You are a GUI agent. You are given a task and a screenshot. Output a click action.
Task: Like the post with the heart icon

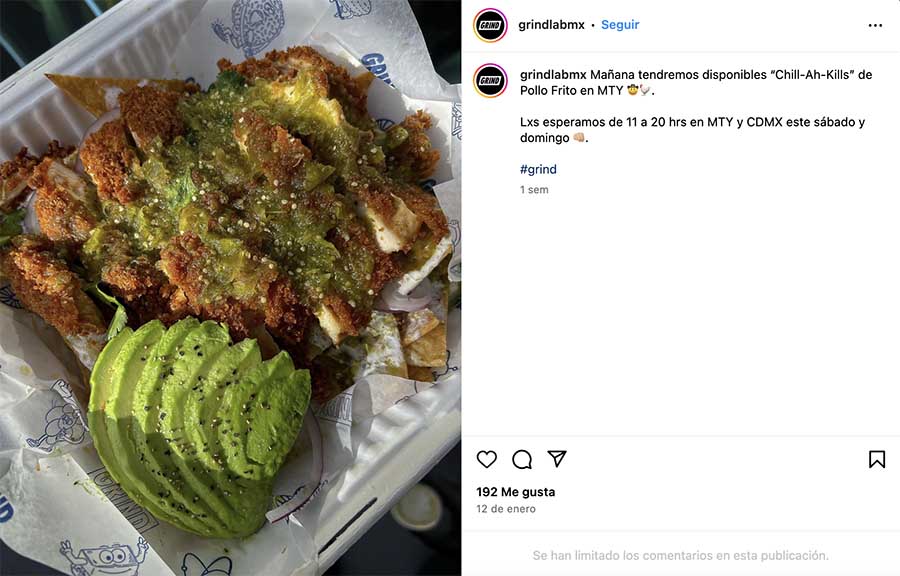point(487,459)
